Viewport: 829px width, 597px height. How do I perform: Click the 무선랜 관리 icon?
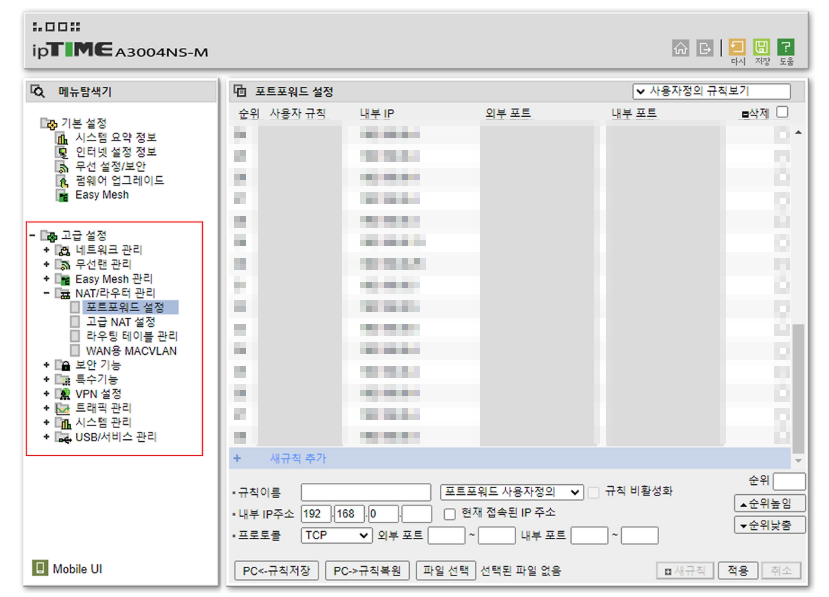click(x=63, y=264)
